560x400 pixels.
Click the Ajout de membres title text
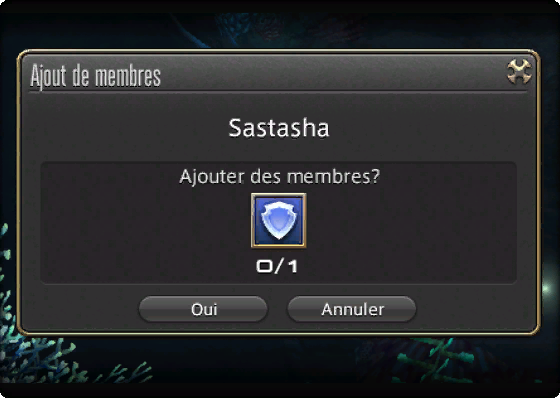point(95,76)
